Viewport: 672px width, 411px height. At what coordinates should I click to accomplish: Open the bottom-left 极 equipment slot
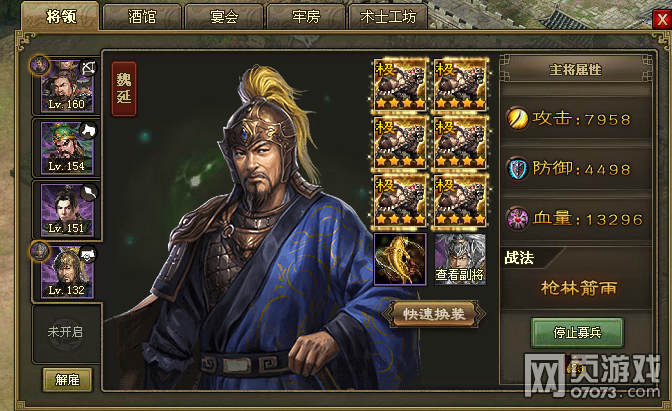click(400, 201)
